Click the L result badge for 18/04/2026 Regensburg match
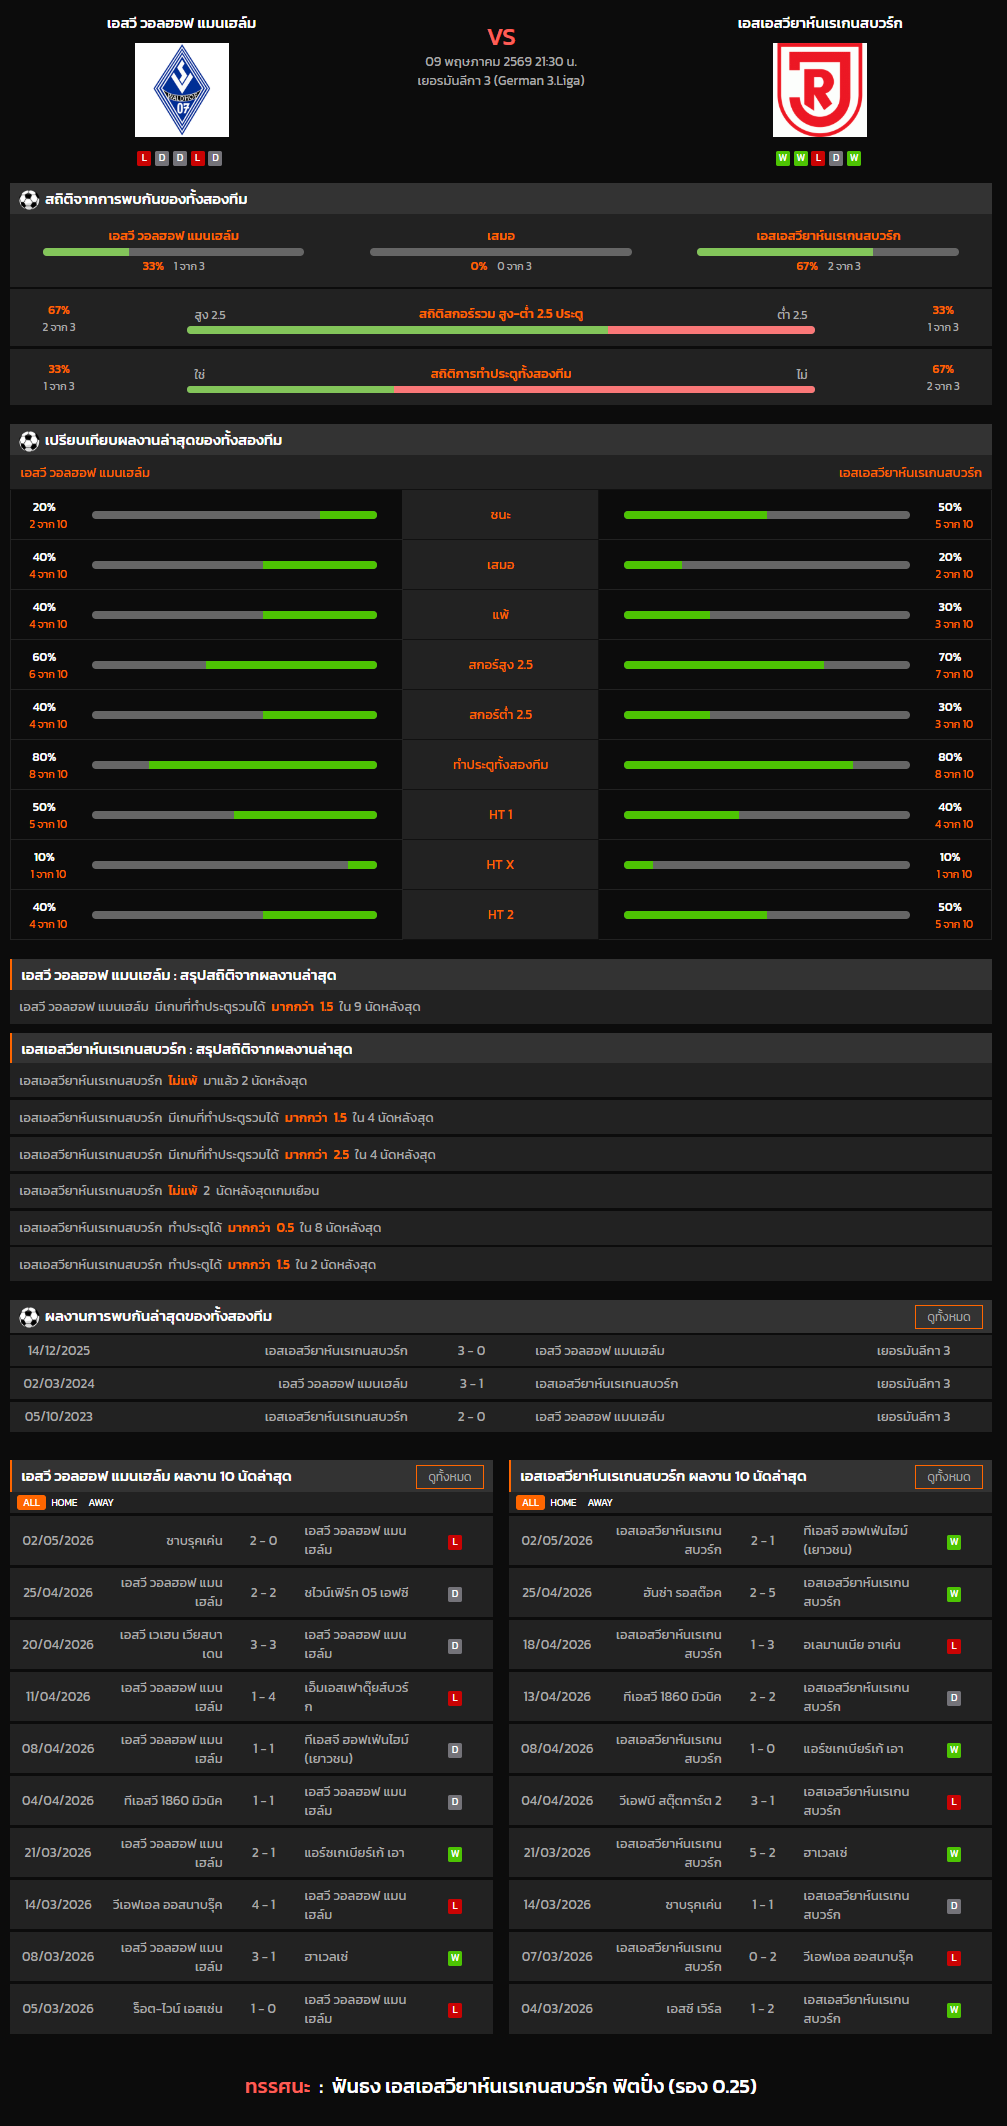 [x=954, y=1646]
